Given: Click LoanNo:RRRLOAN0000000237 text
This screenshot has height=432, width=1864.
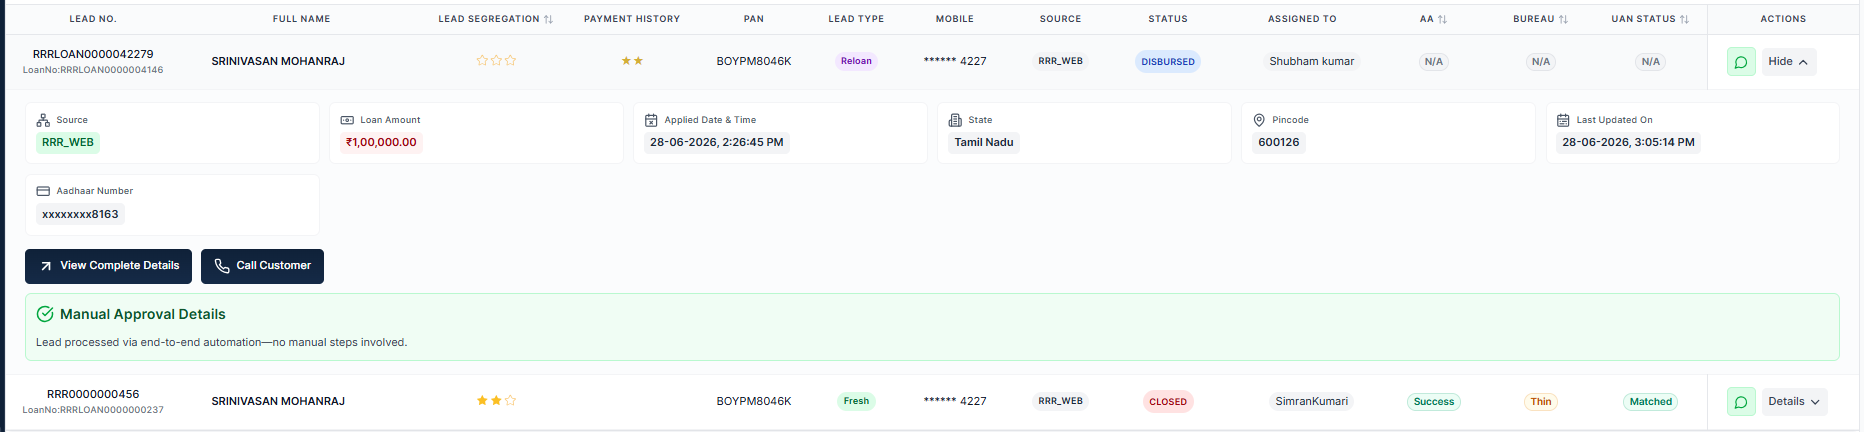Looking at the screenshot, I should point(93,410).
